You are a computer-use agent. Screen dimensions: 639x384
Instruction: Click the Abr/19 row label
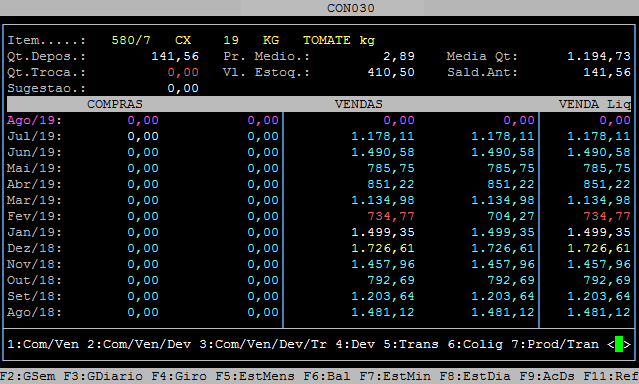tap(34, 184)
